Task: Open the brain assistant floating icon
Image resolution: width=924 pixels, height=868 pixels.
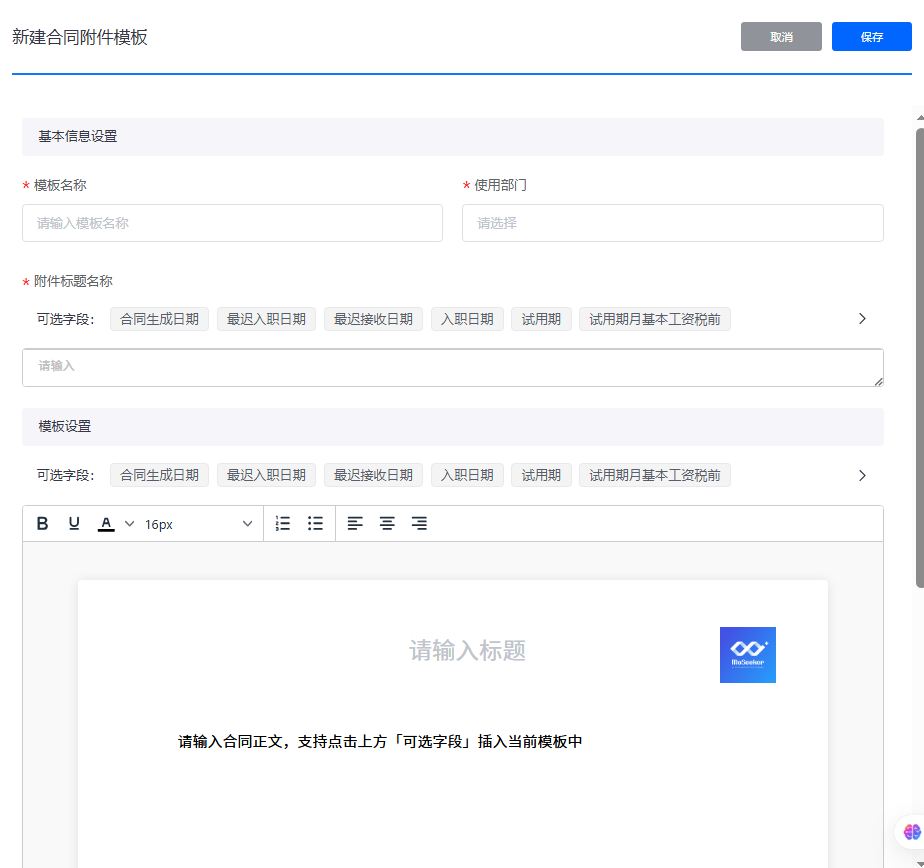Action: [912, 832]
